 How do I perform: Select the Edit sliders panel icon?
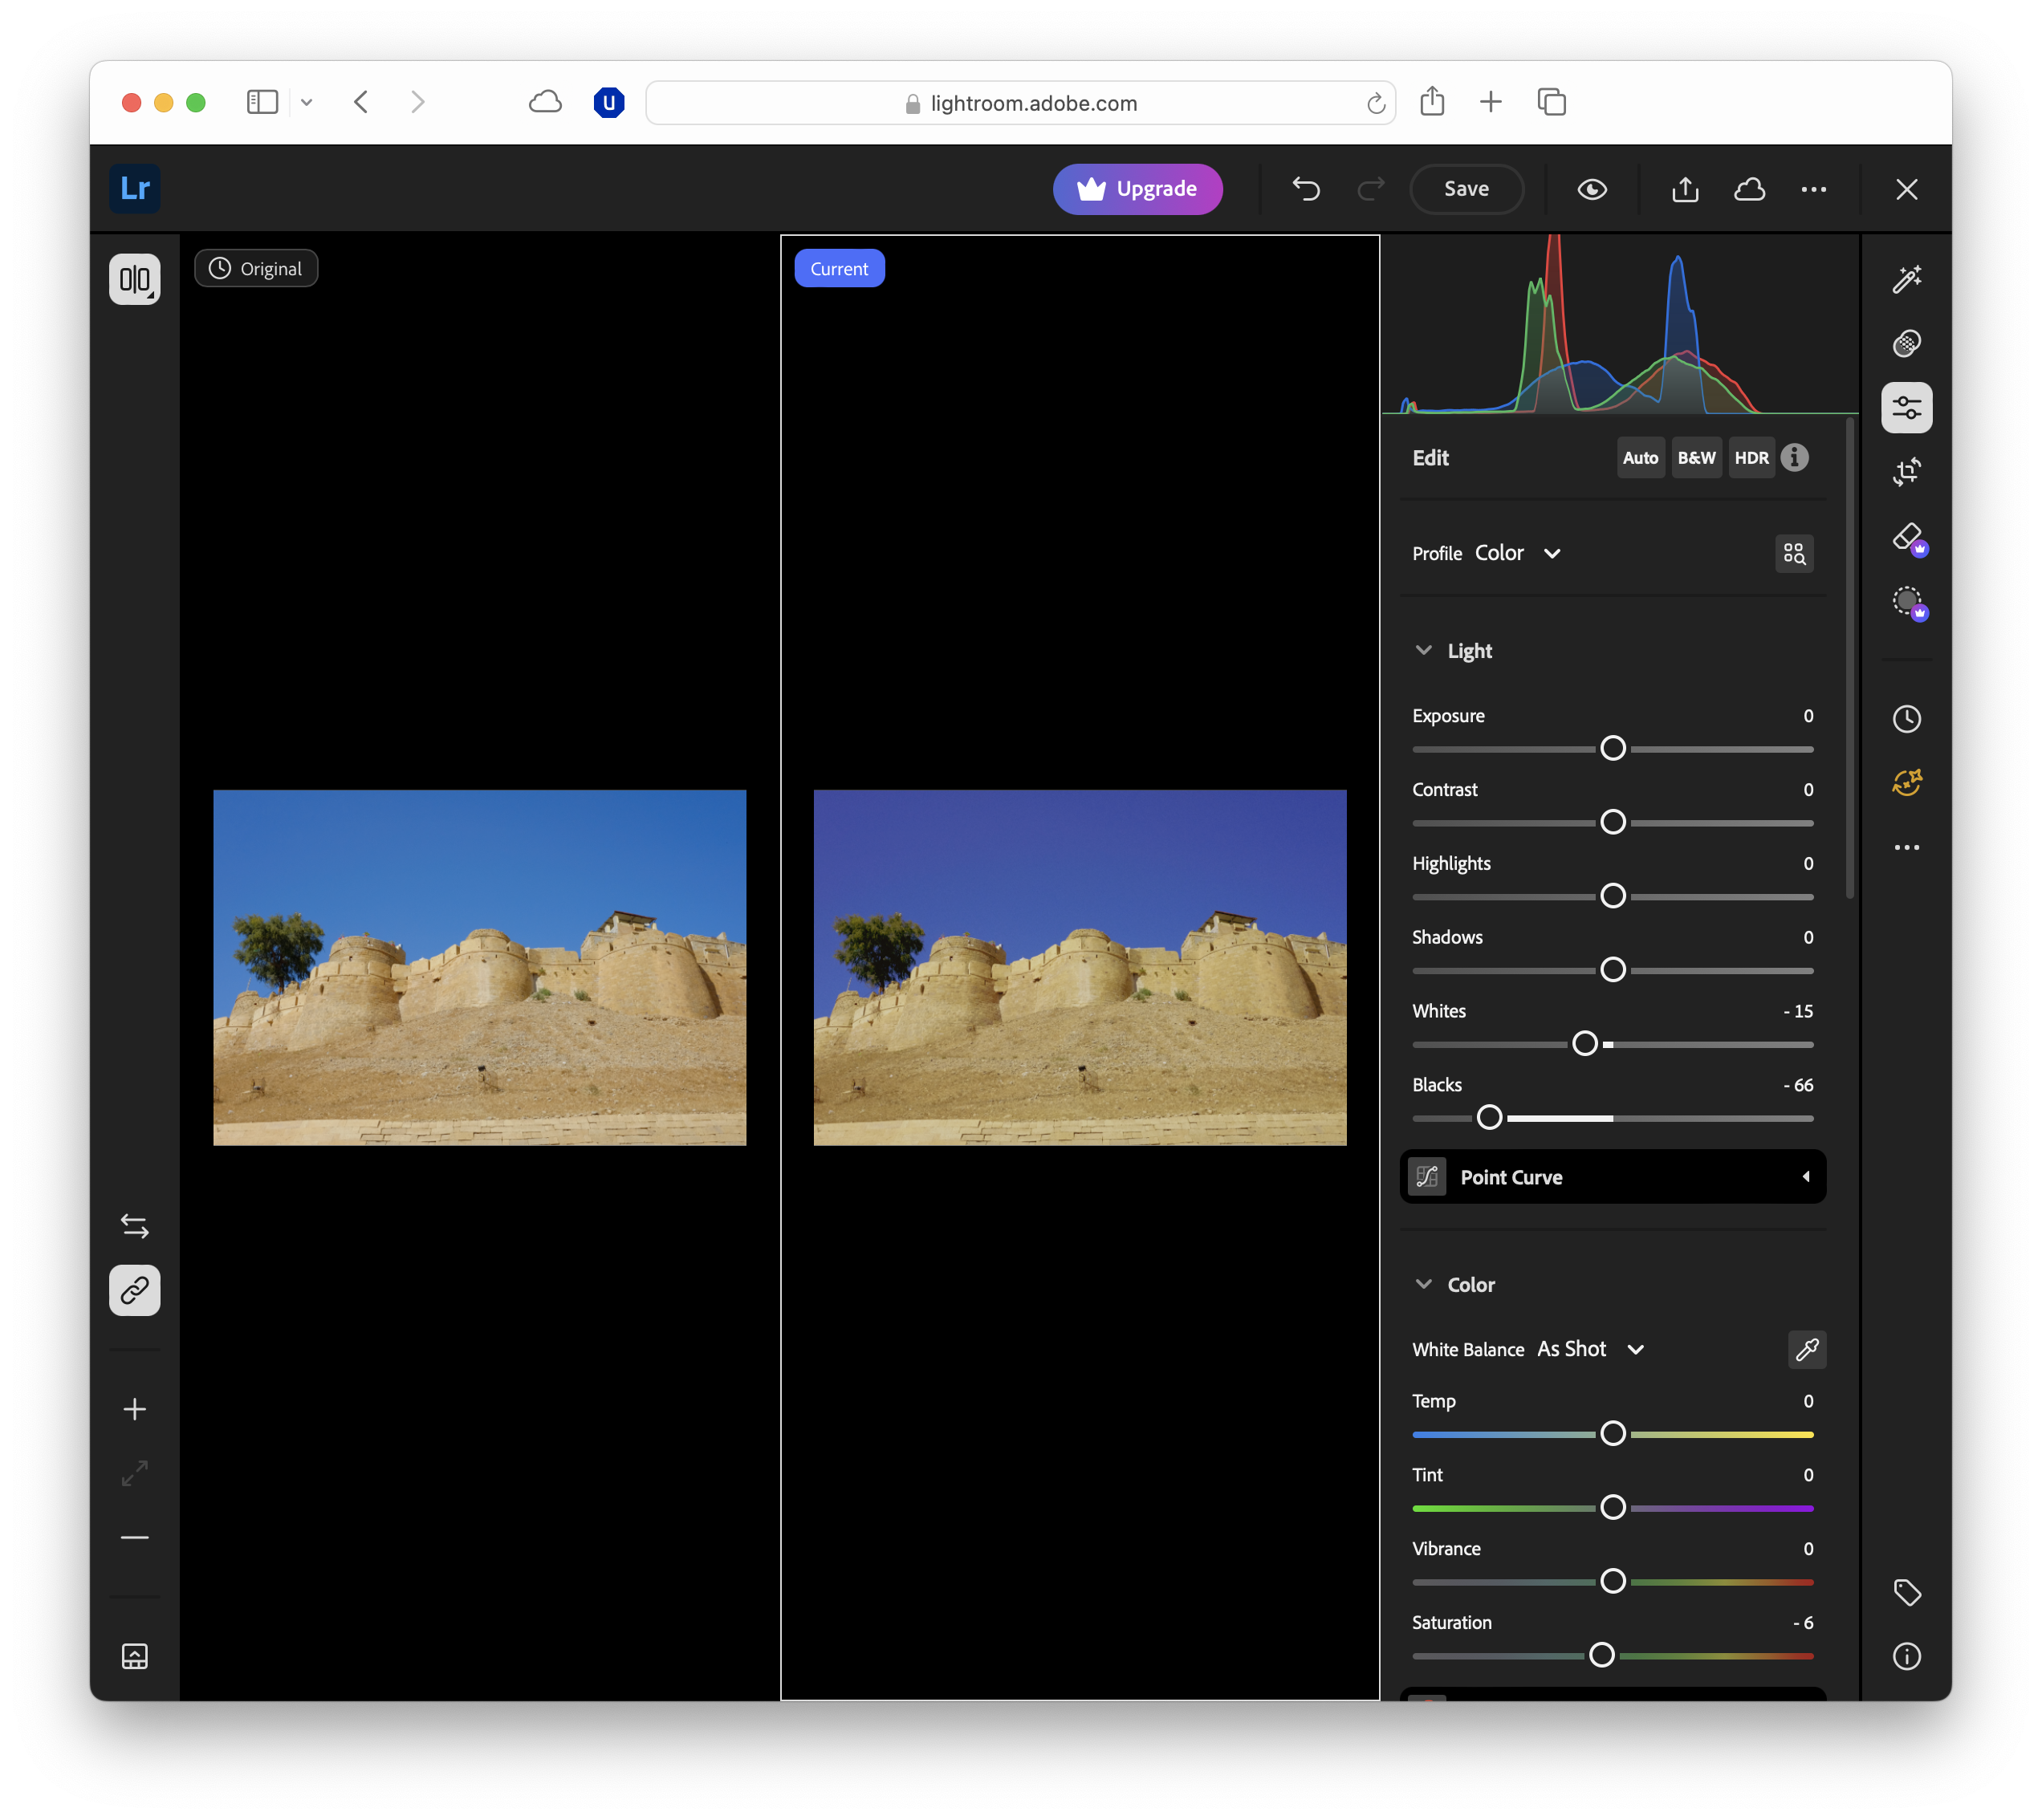(1906, 408)
